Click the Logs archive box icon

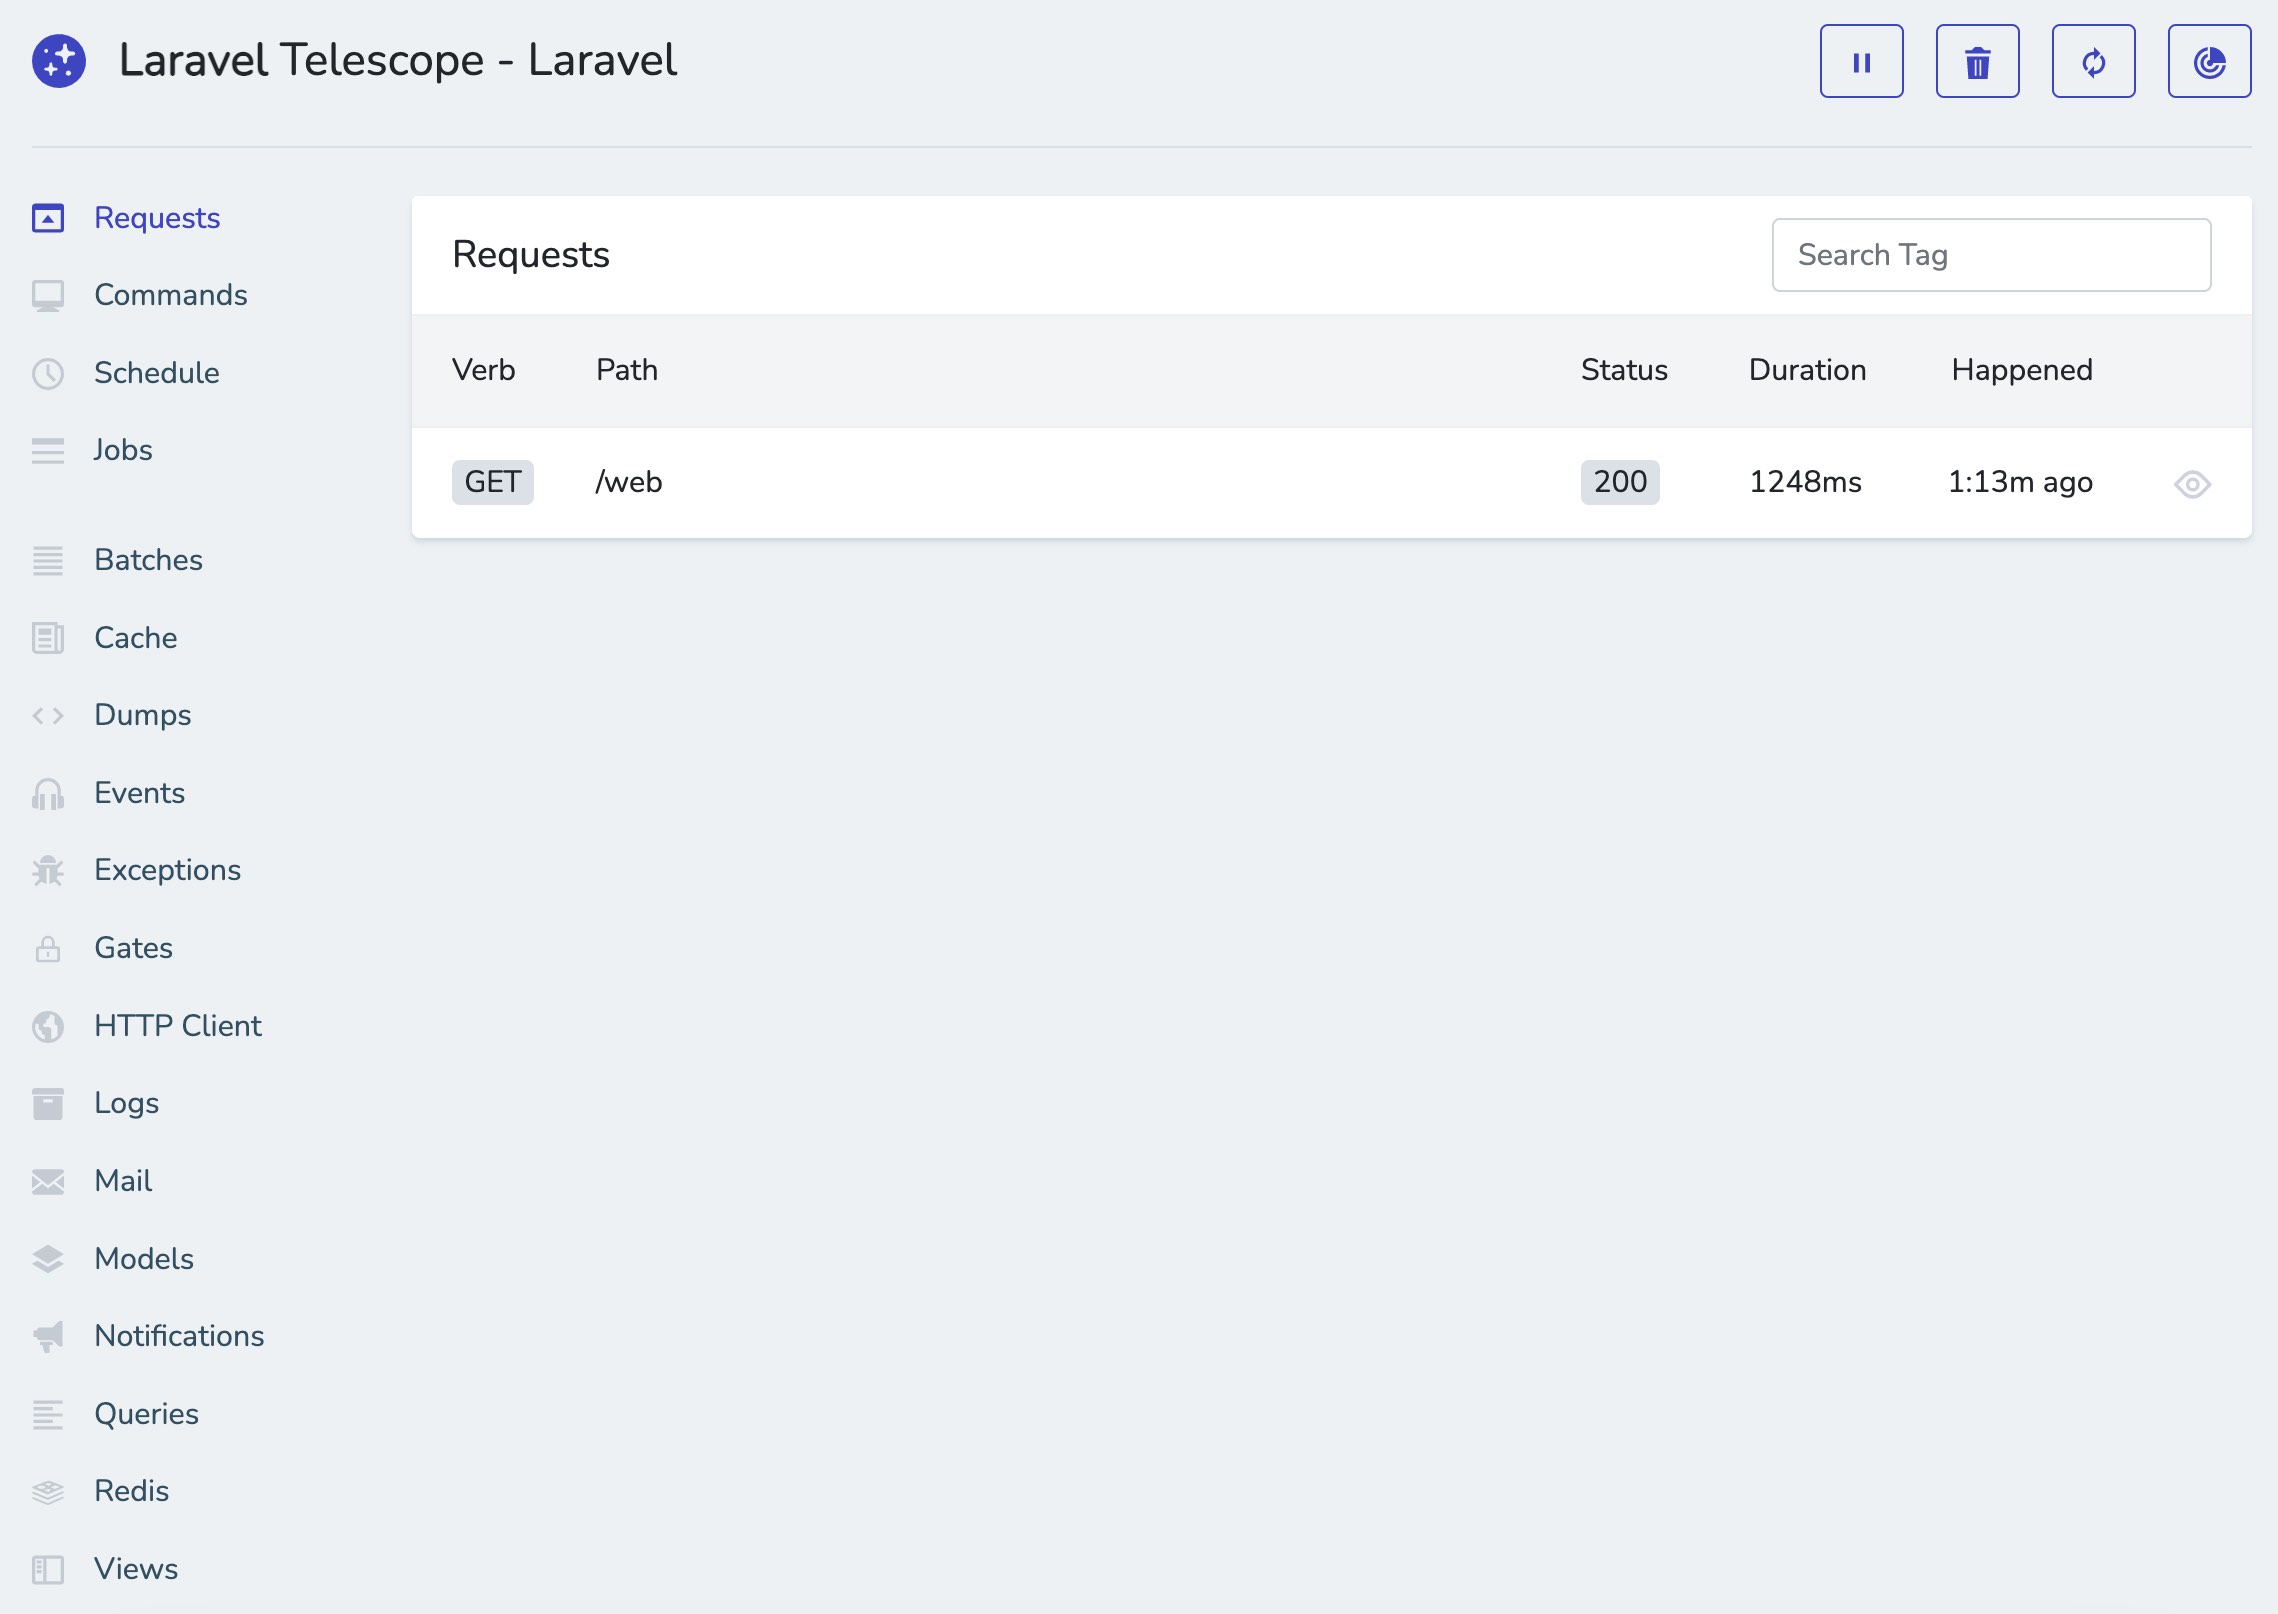[48, 1103]
